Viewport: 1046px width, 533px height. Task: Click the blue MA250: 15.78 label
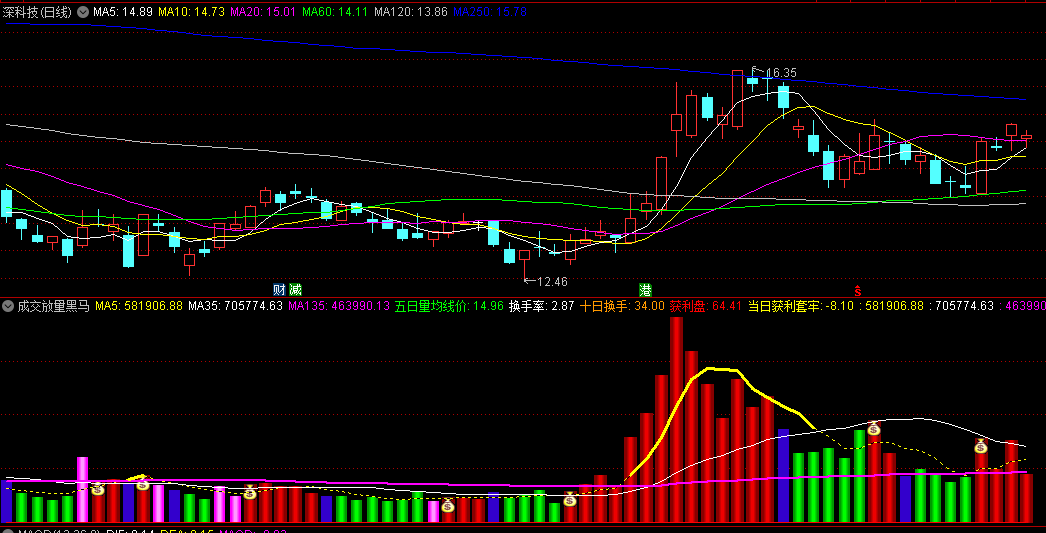490,12
